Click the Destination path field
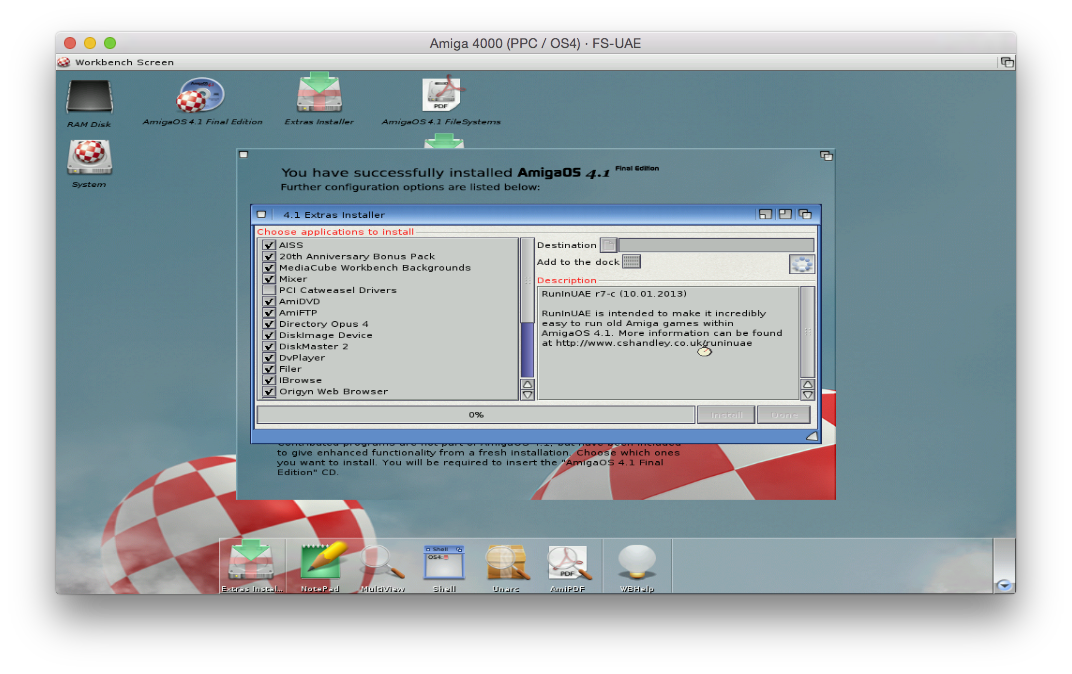The height and width of the screenshot is (674, 1072). coord(716,245)
